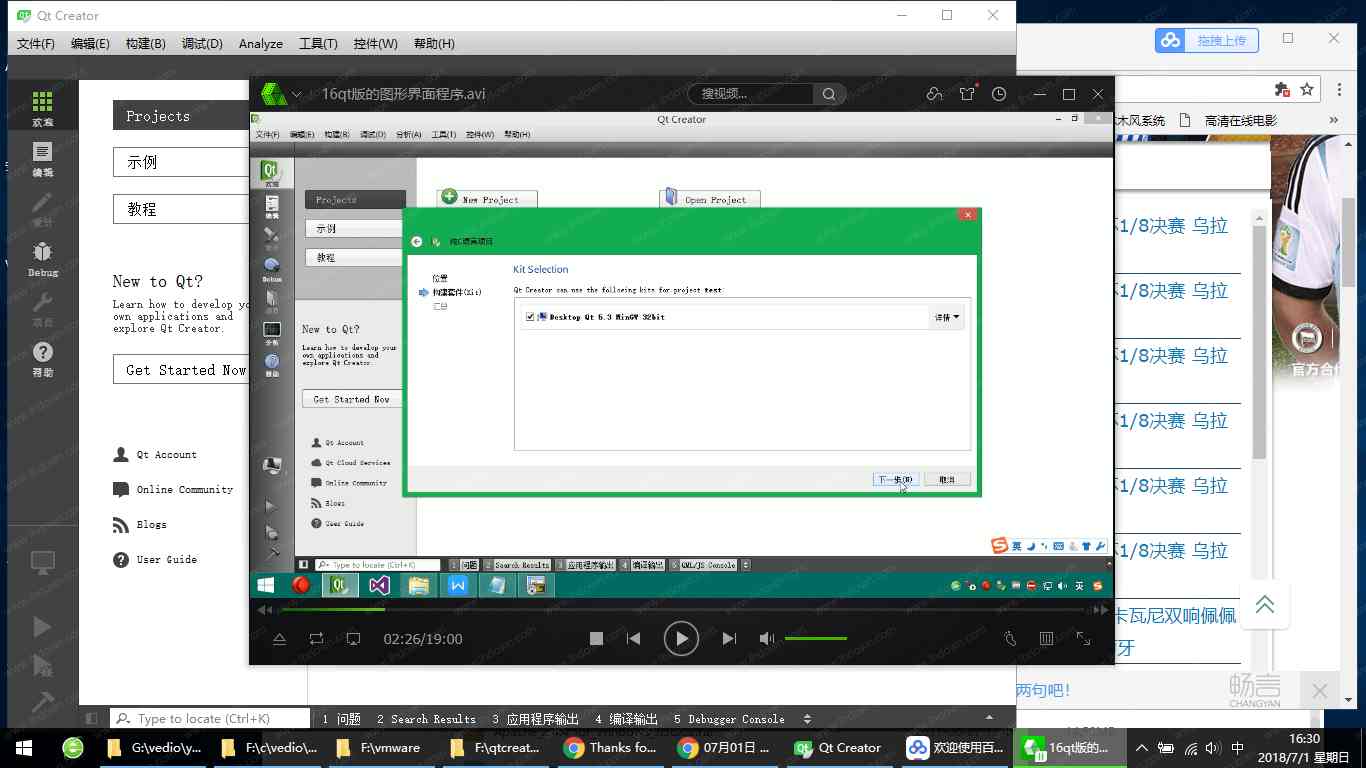Open the 3 应用程序输出 output pane

click(536, 719)
